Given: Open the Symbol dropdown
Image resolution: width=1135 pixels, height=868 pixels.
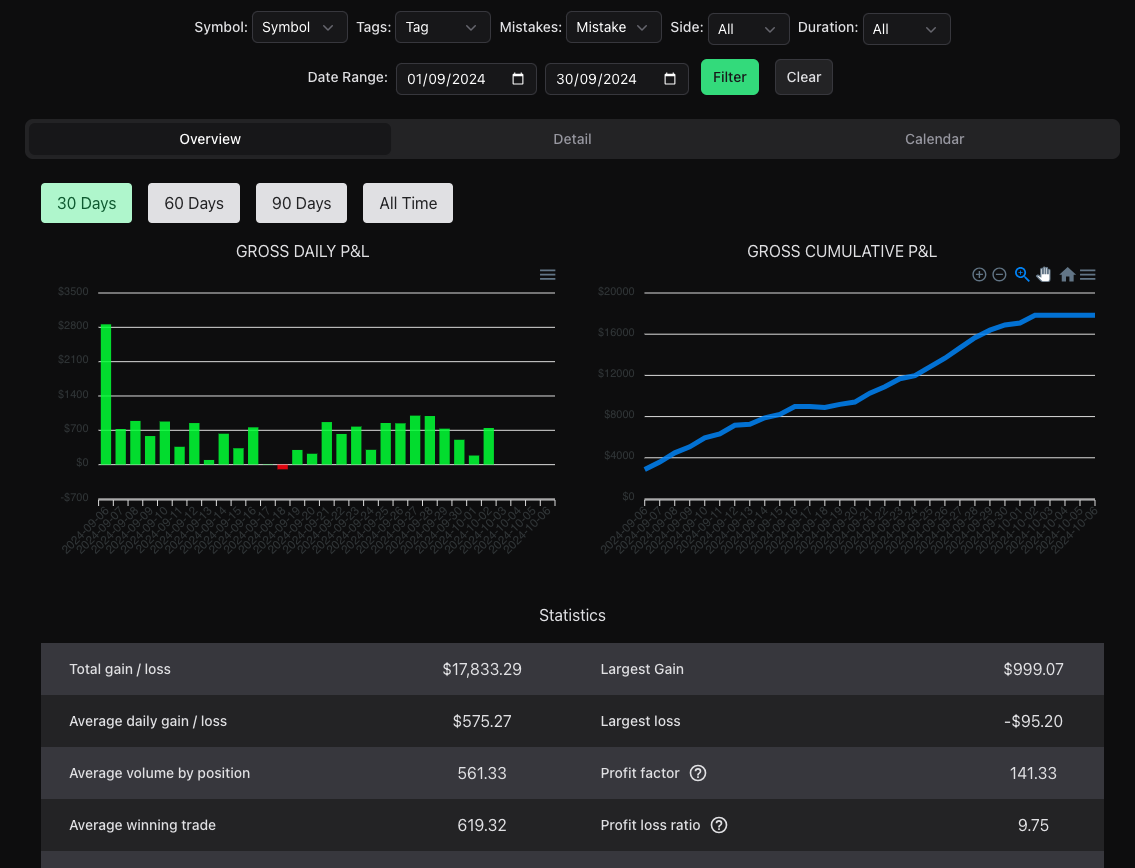Looking at the screenshot, I should 299,28.
